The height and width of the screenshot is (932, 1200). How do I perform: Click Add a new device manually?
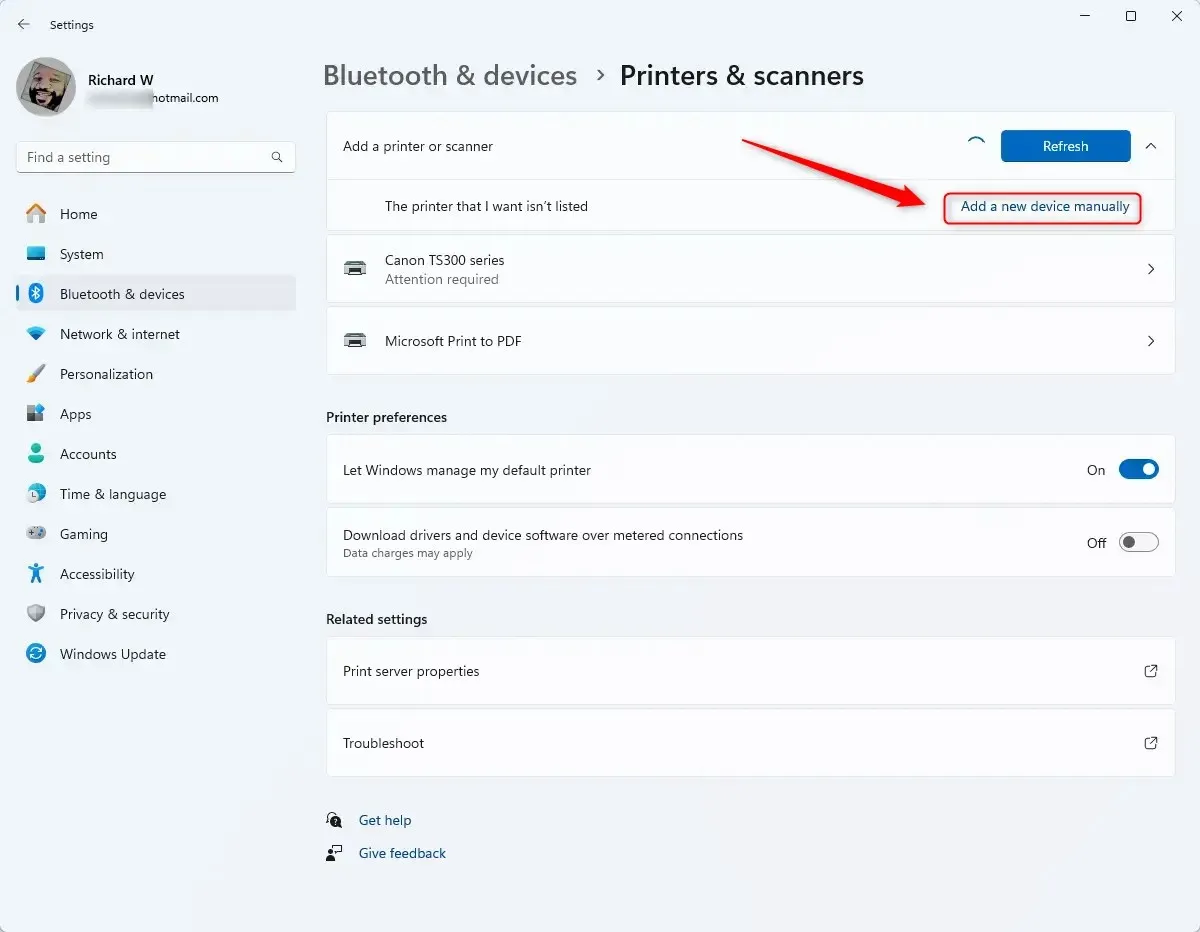click(x=1044, y=207)
